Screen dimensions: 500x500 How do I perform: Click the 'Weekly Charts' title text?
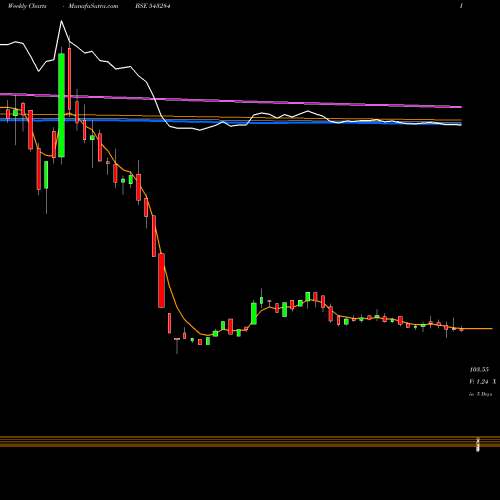tap(27, 6)
